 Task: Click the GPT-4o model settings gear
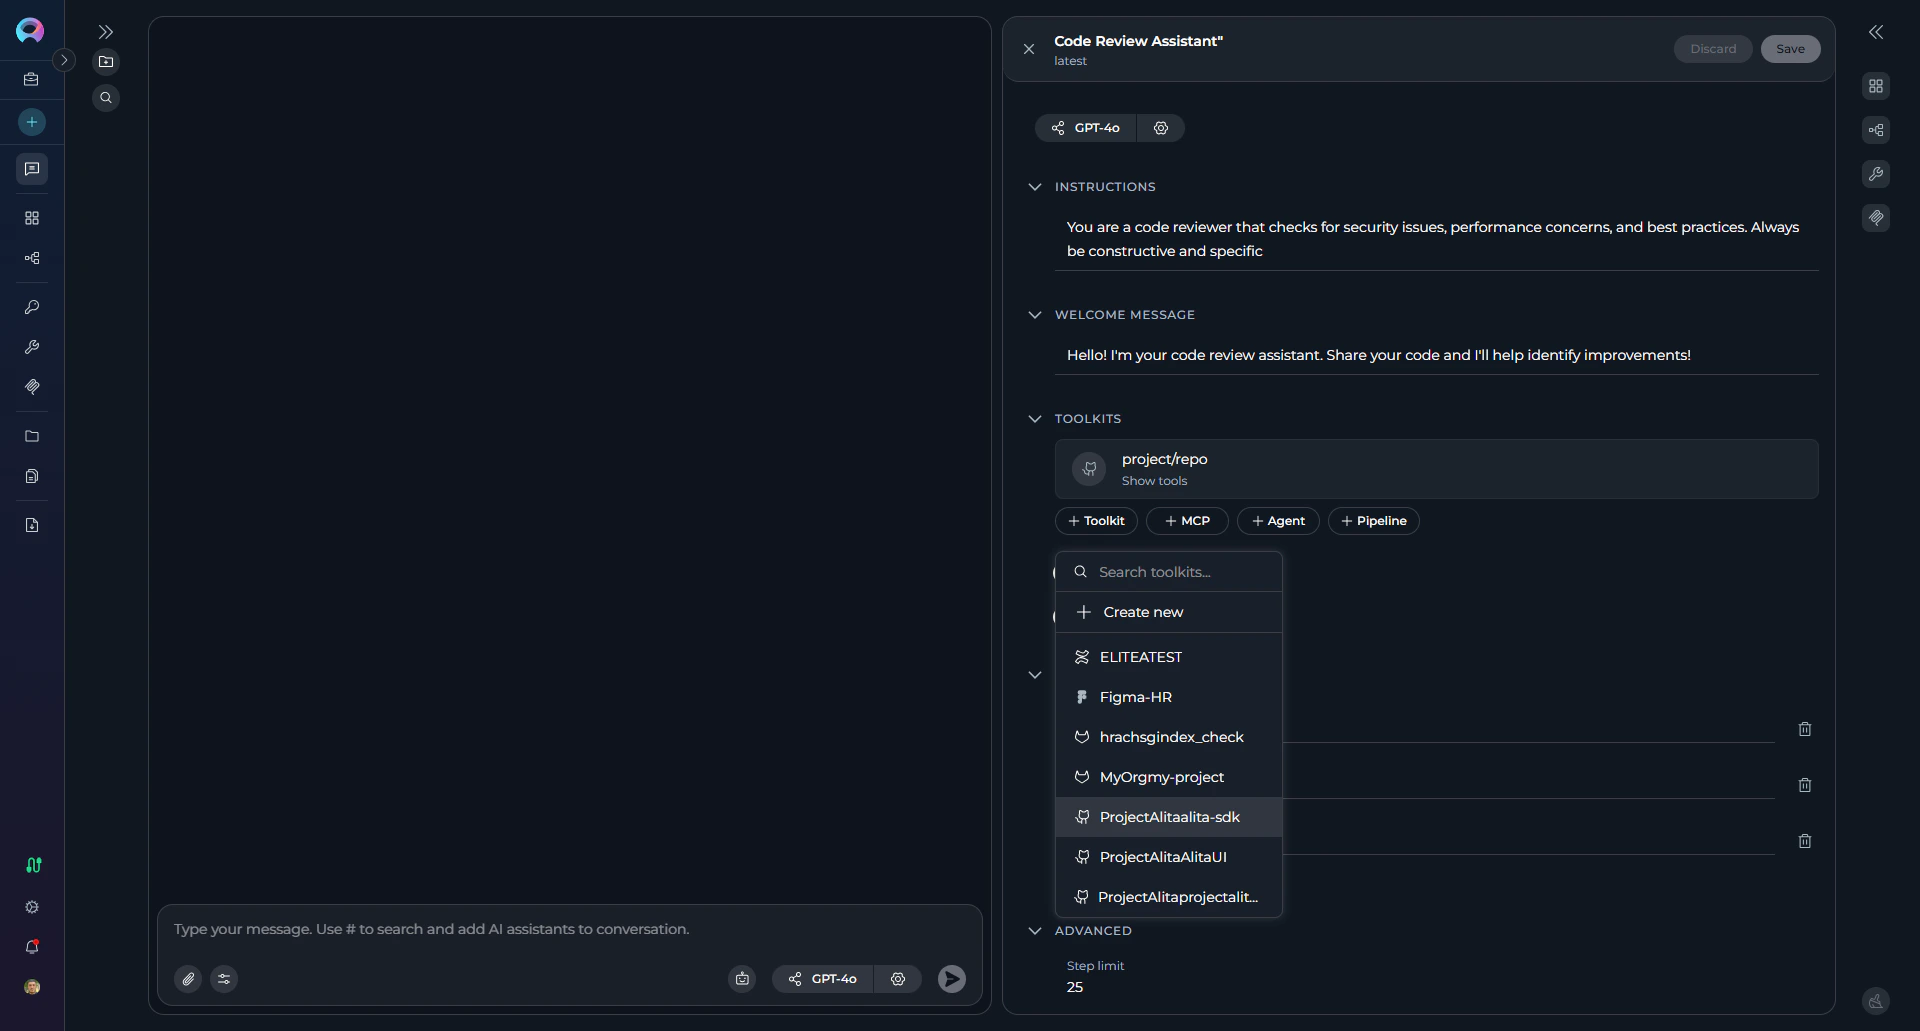tap(1160, 127)
